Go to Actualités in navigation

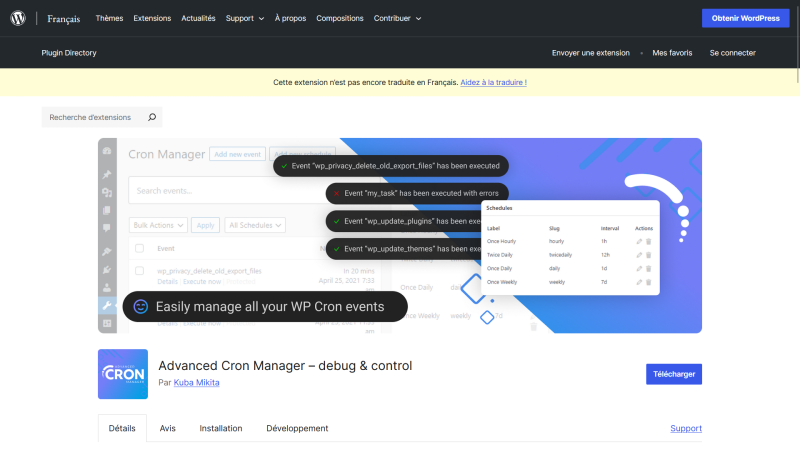198,18
